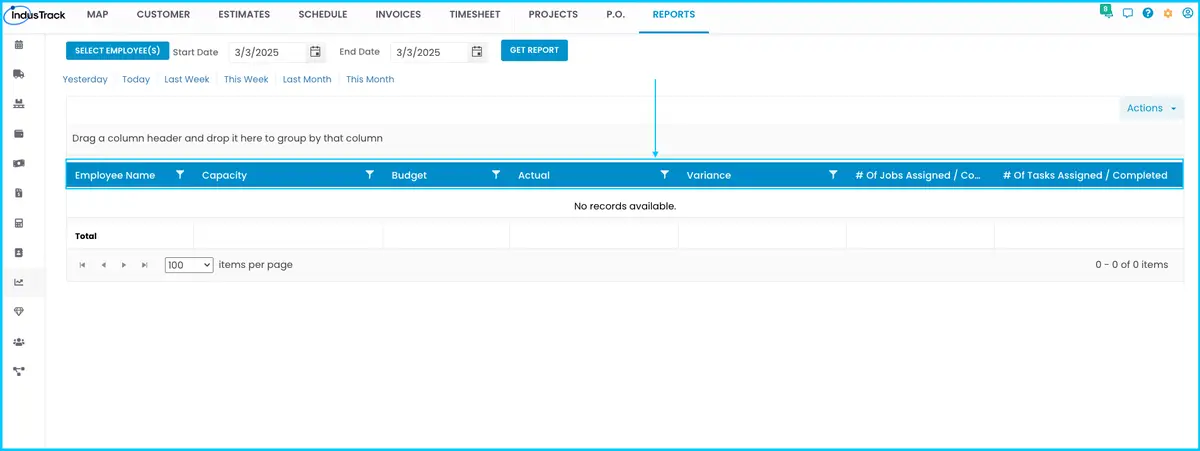The image size is (1200, 451).
Task: Click the contact book icon in the sidebar
Action: pyautogui.click(x=19, y=253)
